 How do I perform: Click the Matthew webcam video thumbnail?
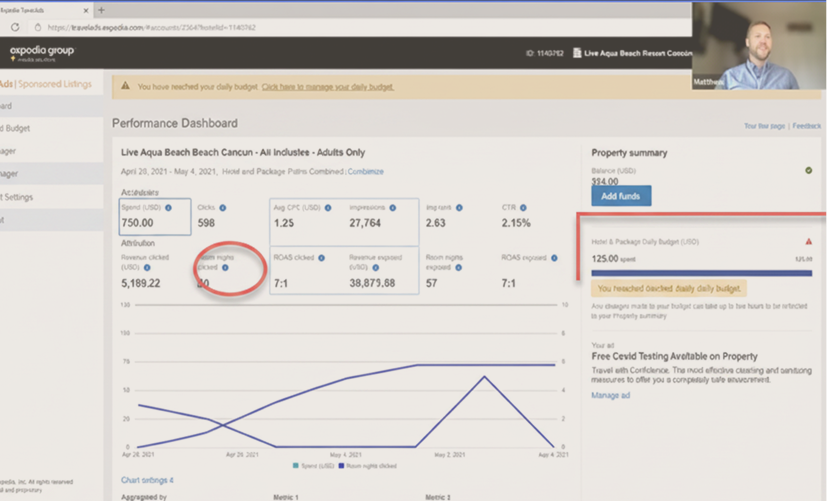coord(759,46)
